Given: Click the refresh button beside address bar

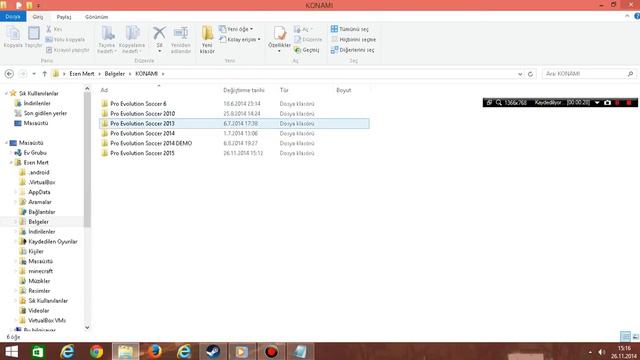Looking at the screenshot, I should tap(530, 74).
